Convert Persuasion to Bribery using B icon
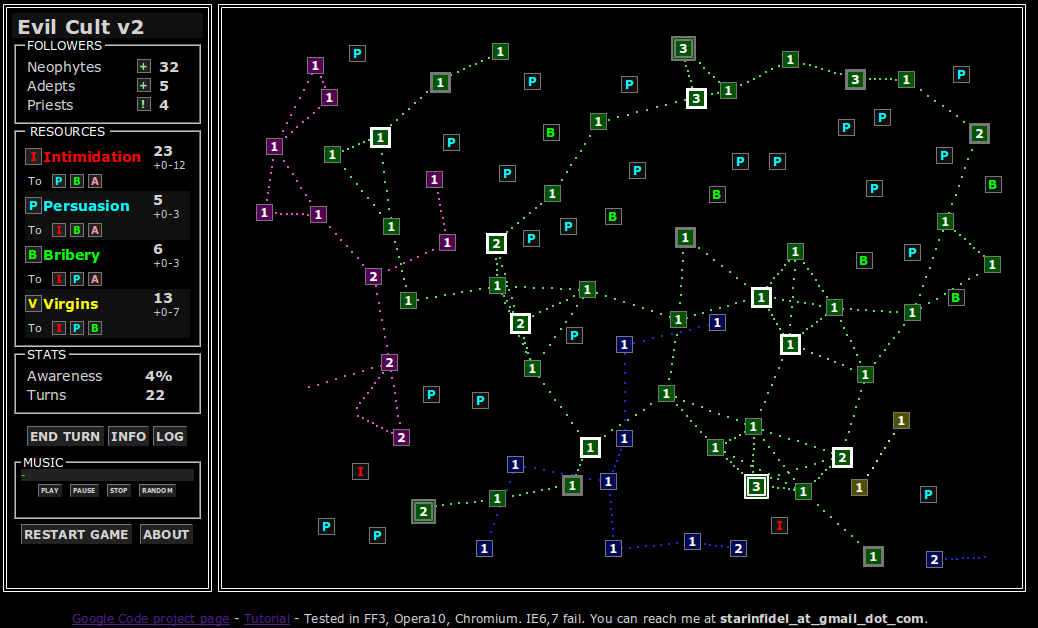Screen dimensions: 1038x628 click(77, 230)
